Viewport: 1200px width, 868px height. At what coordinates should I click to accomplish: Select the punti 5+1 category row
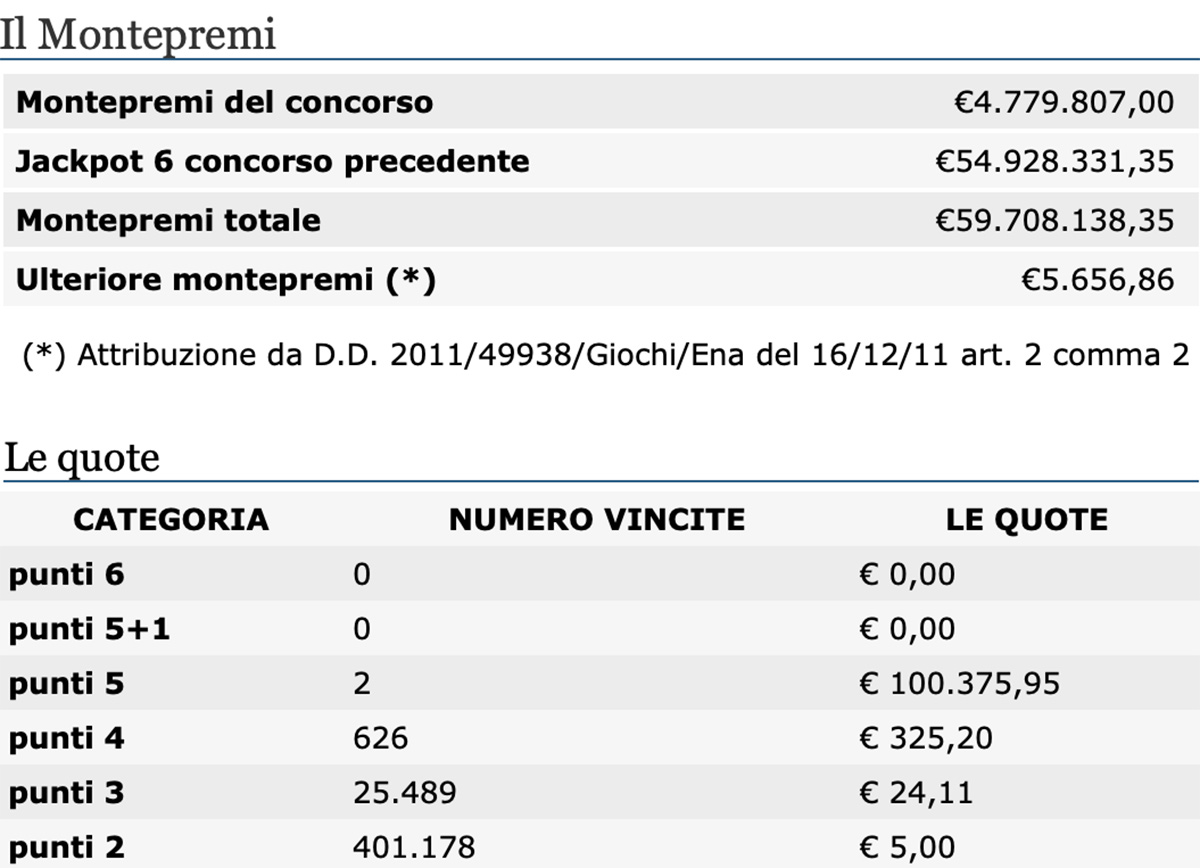[x=600, y=629]
